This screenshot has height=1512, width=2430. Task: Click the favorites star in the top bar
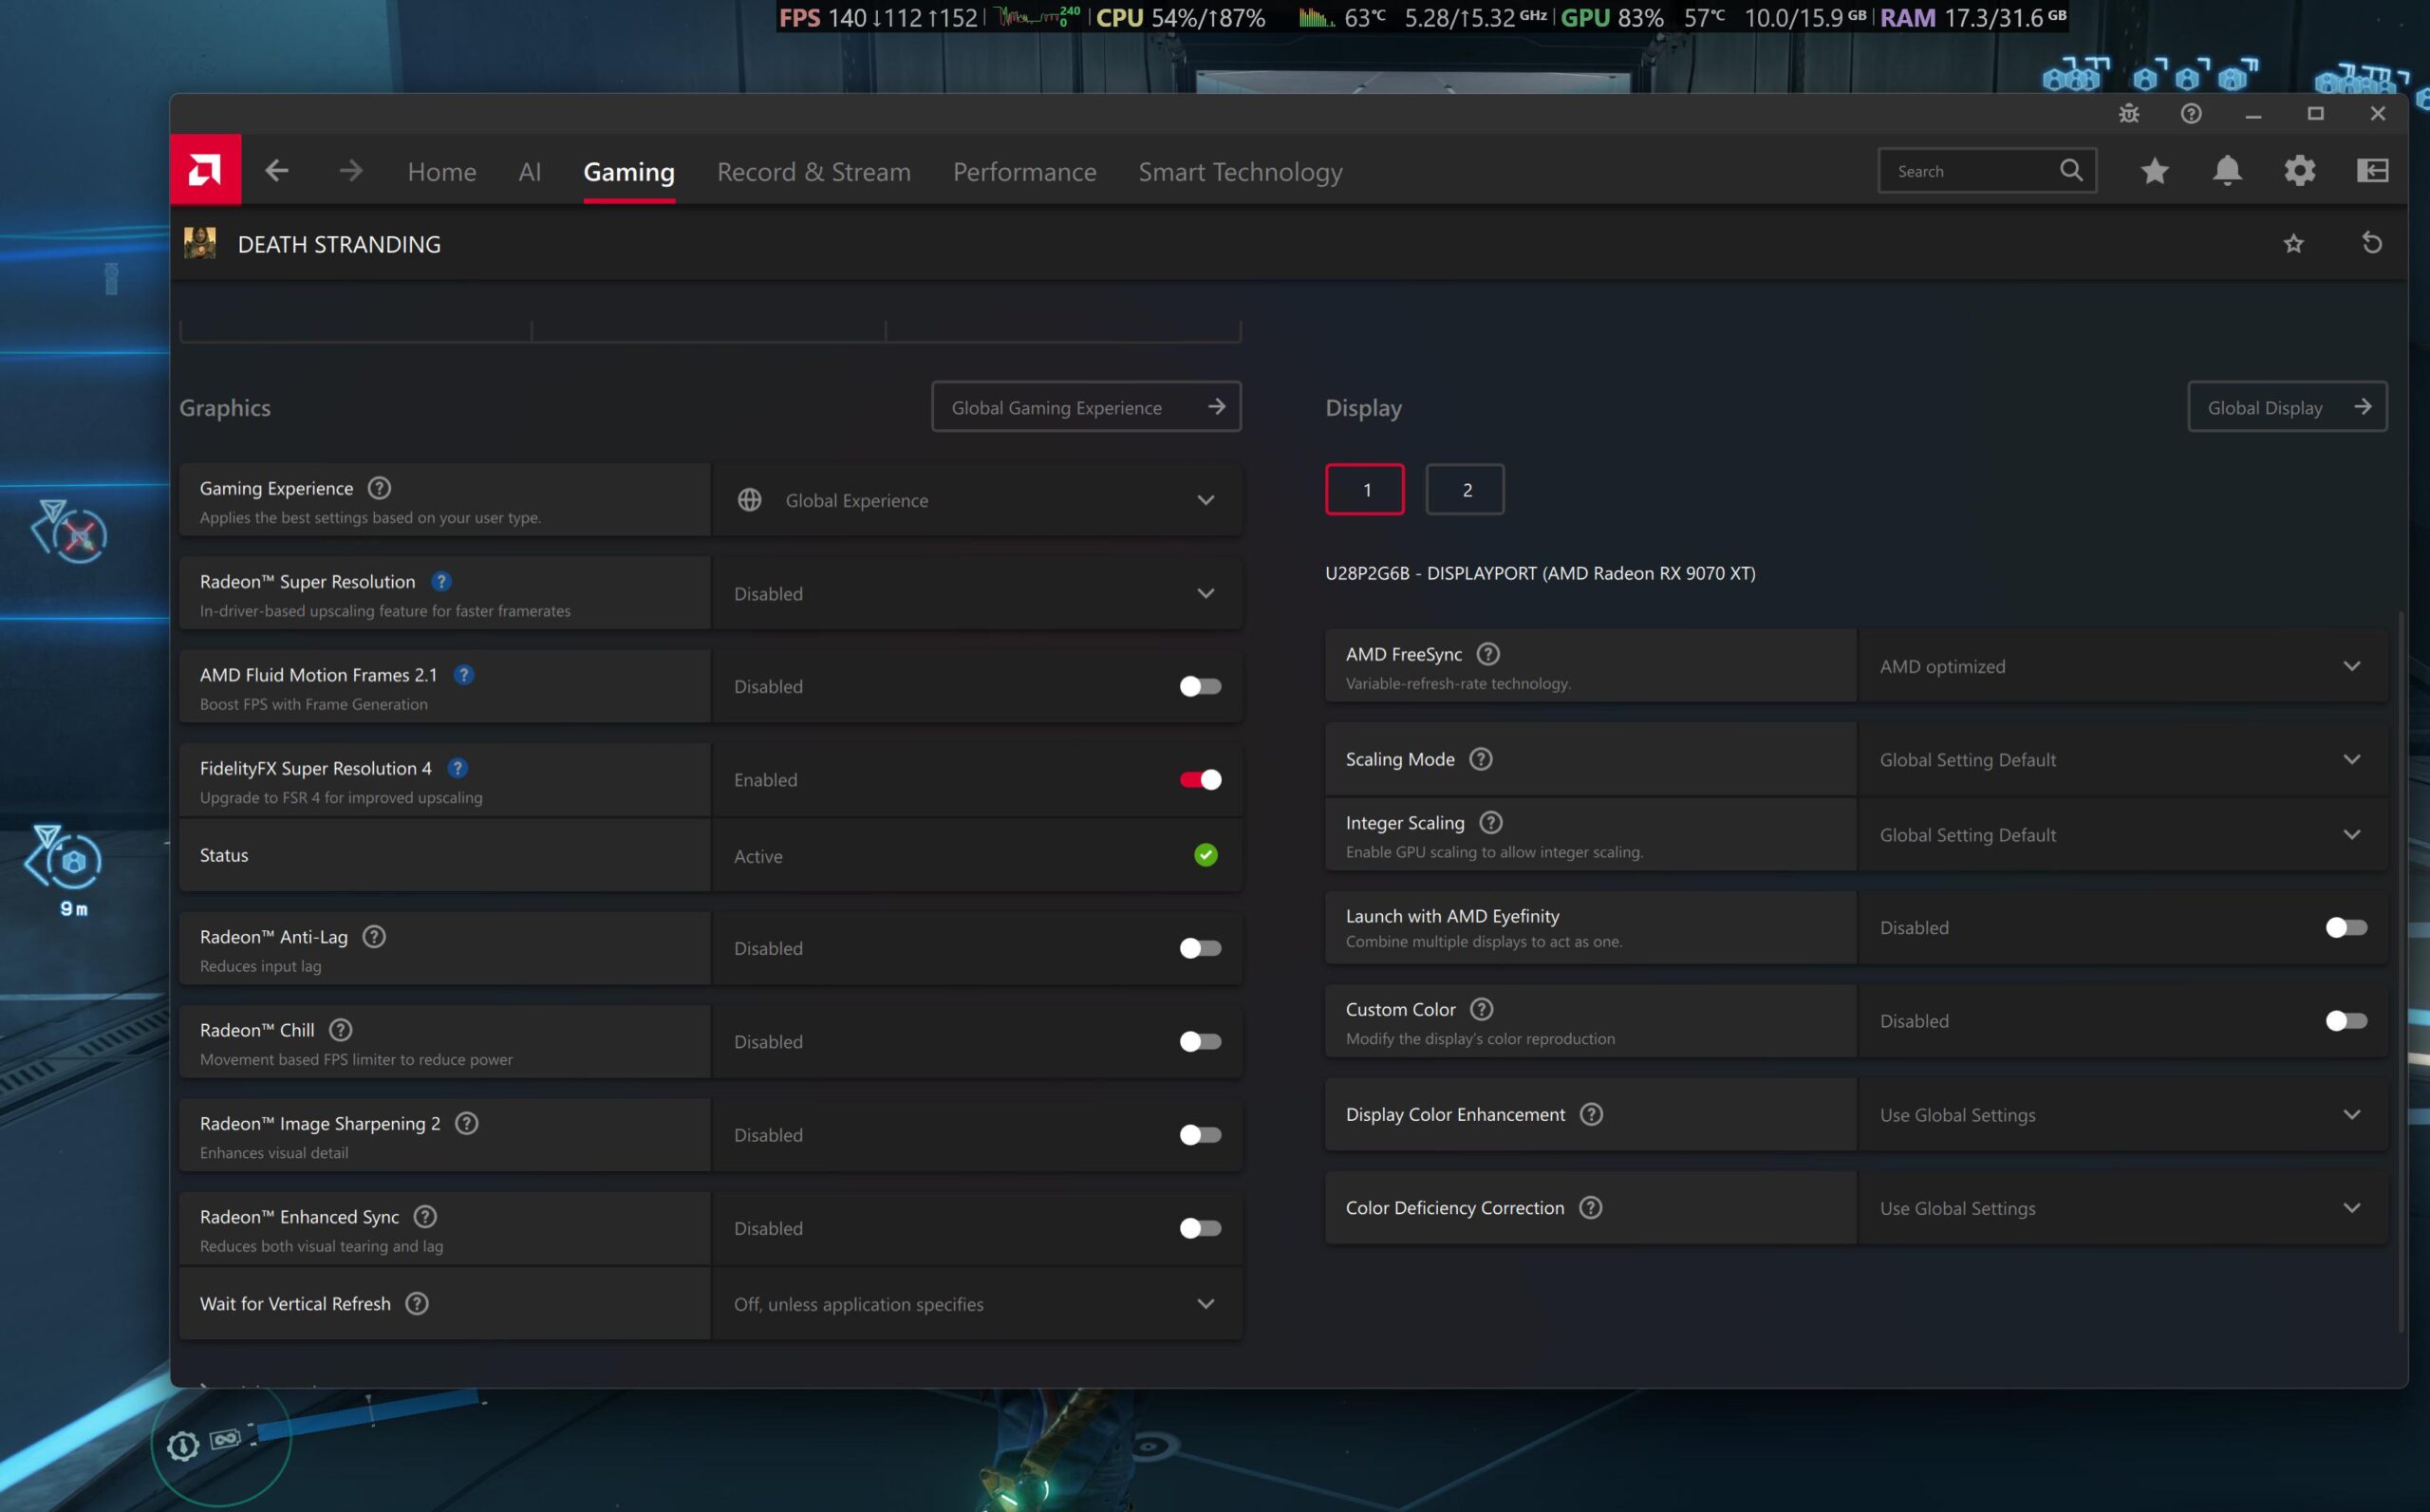pyautogui.click(x=2155, y=170)
